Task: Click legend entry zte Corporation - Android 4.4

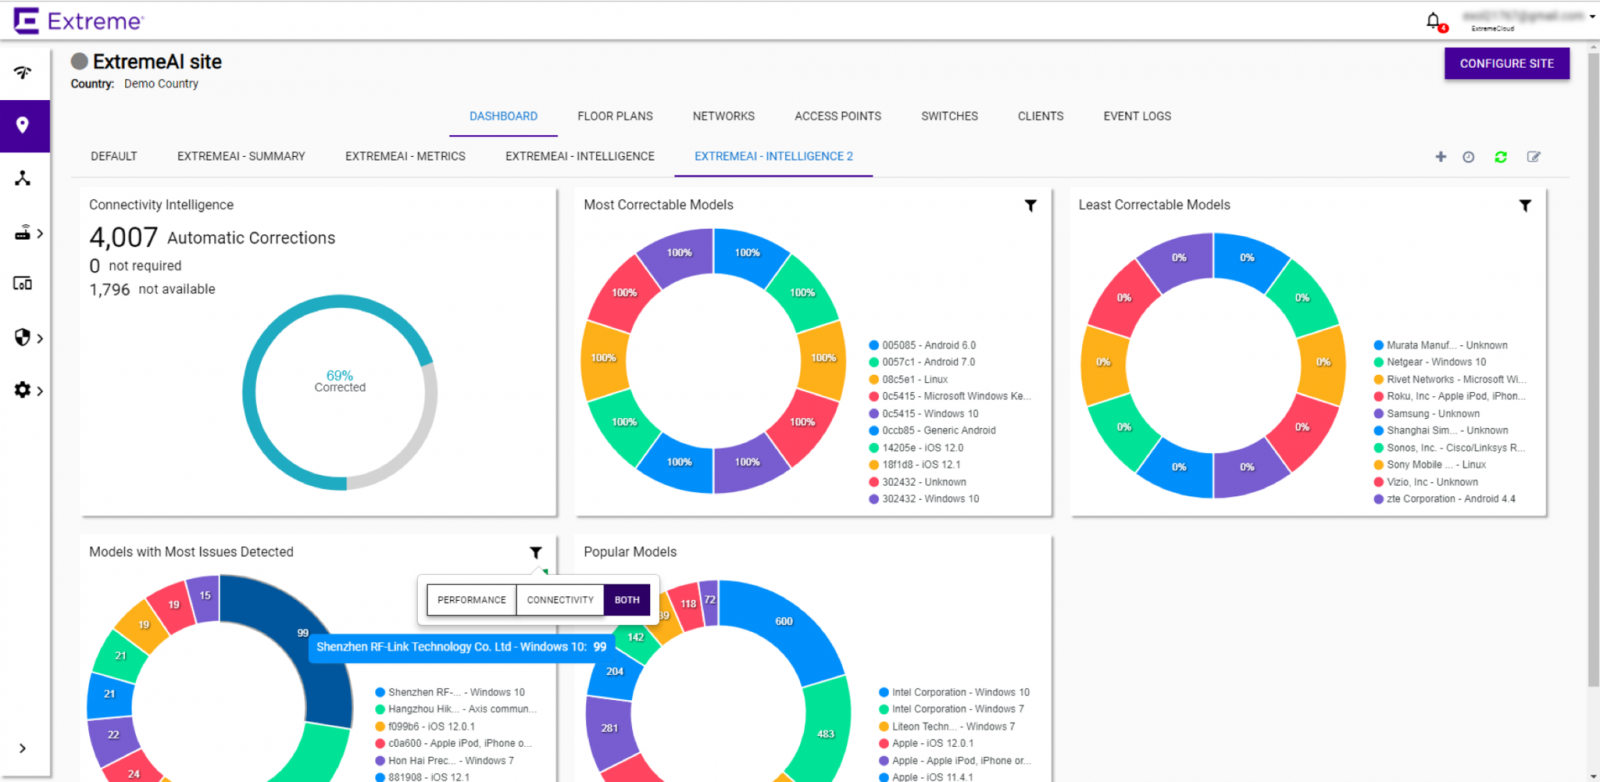Action: click(x=1445, y=499)
